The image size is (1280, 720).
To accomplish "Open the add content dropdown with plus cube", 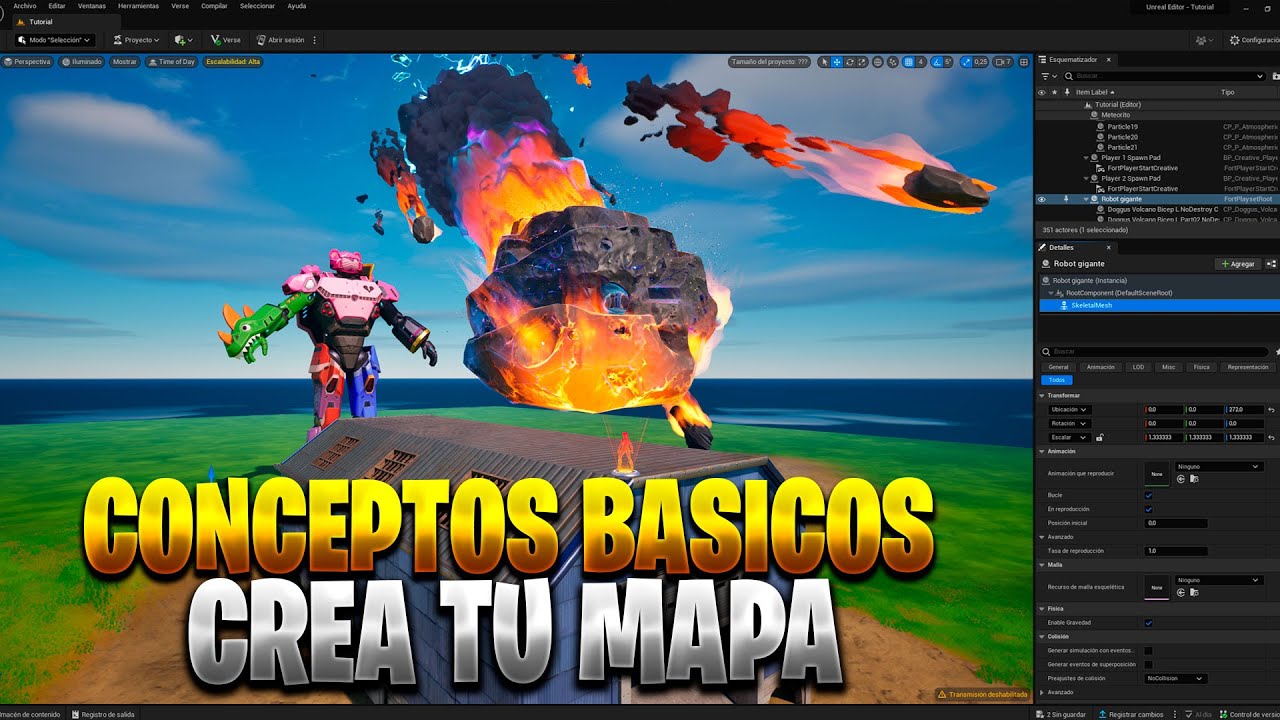I will coord(184,40).
